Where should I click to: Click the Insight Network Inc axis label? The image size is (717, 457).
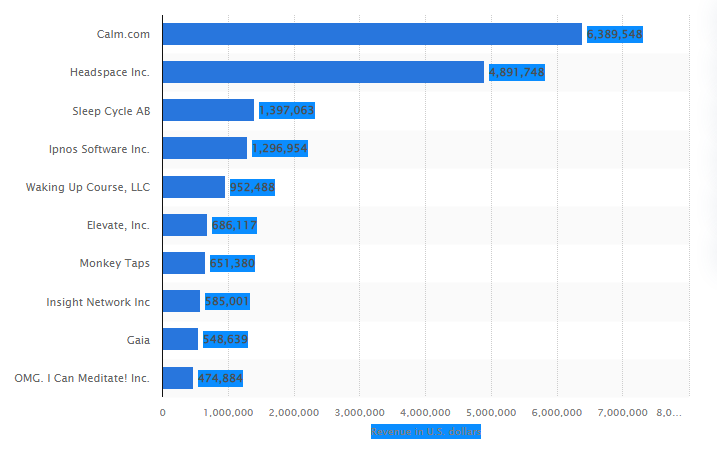(98, 302)
